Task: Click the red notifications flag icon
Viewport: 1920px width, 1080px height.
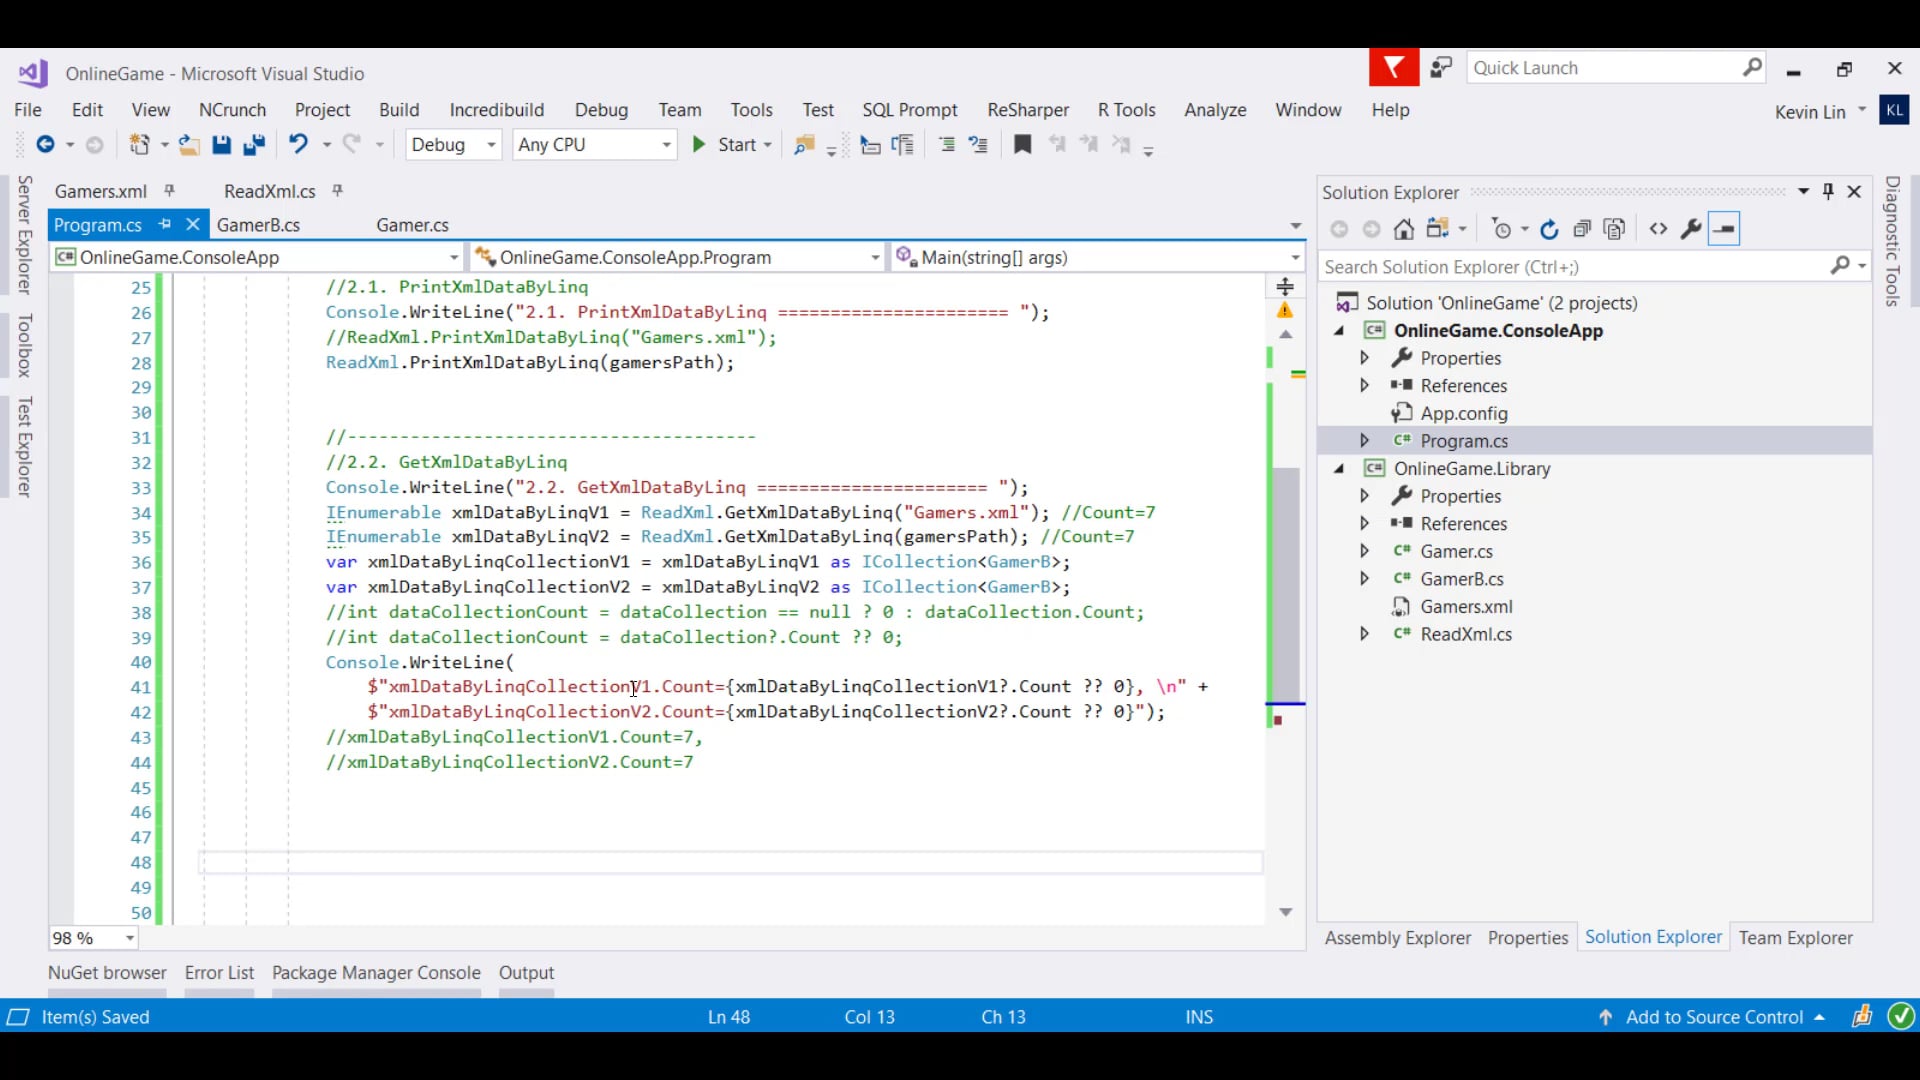Action: 1393,68
